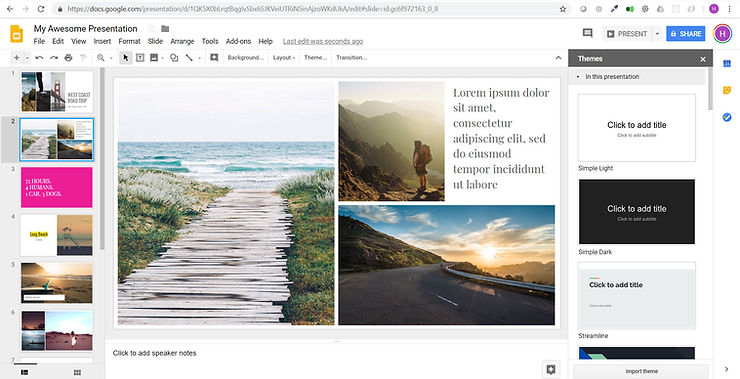Select slide 1 West Coast Road Trip thumbnail

tap(57, 92)
